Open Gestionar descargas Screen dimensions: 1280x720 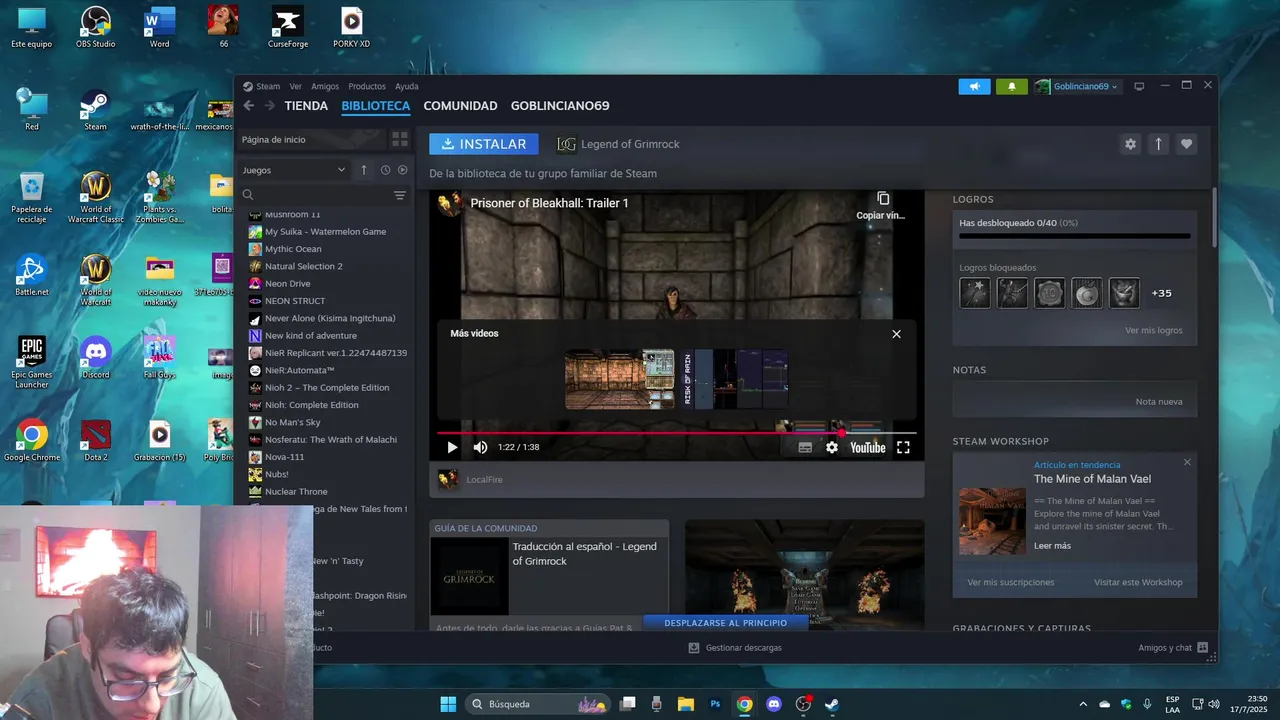click(x=735, y=648)
